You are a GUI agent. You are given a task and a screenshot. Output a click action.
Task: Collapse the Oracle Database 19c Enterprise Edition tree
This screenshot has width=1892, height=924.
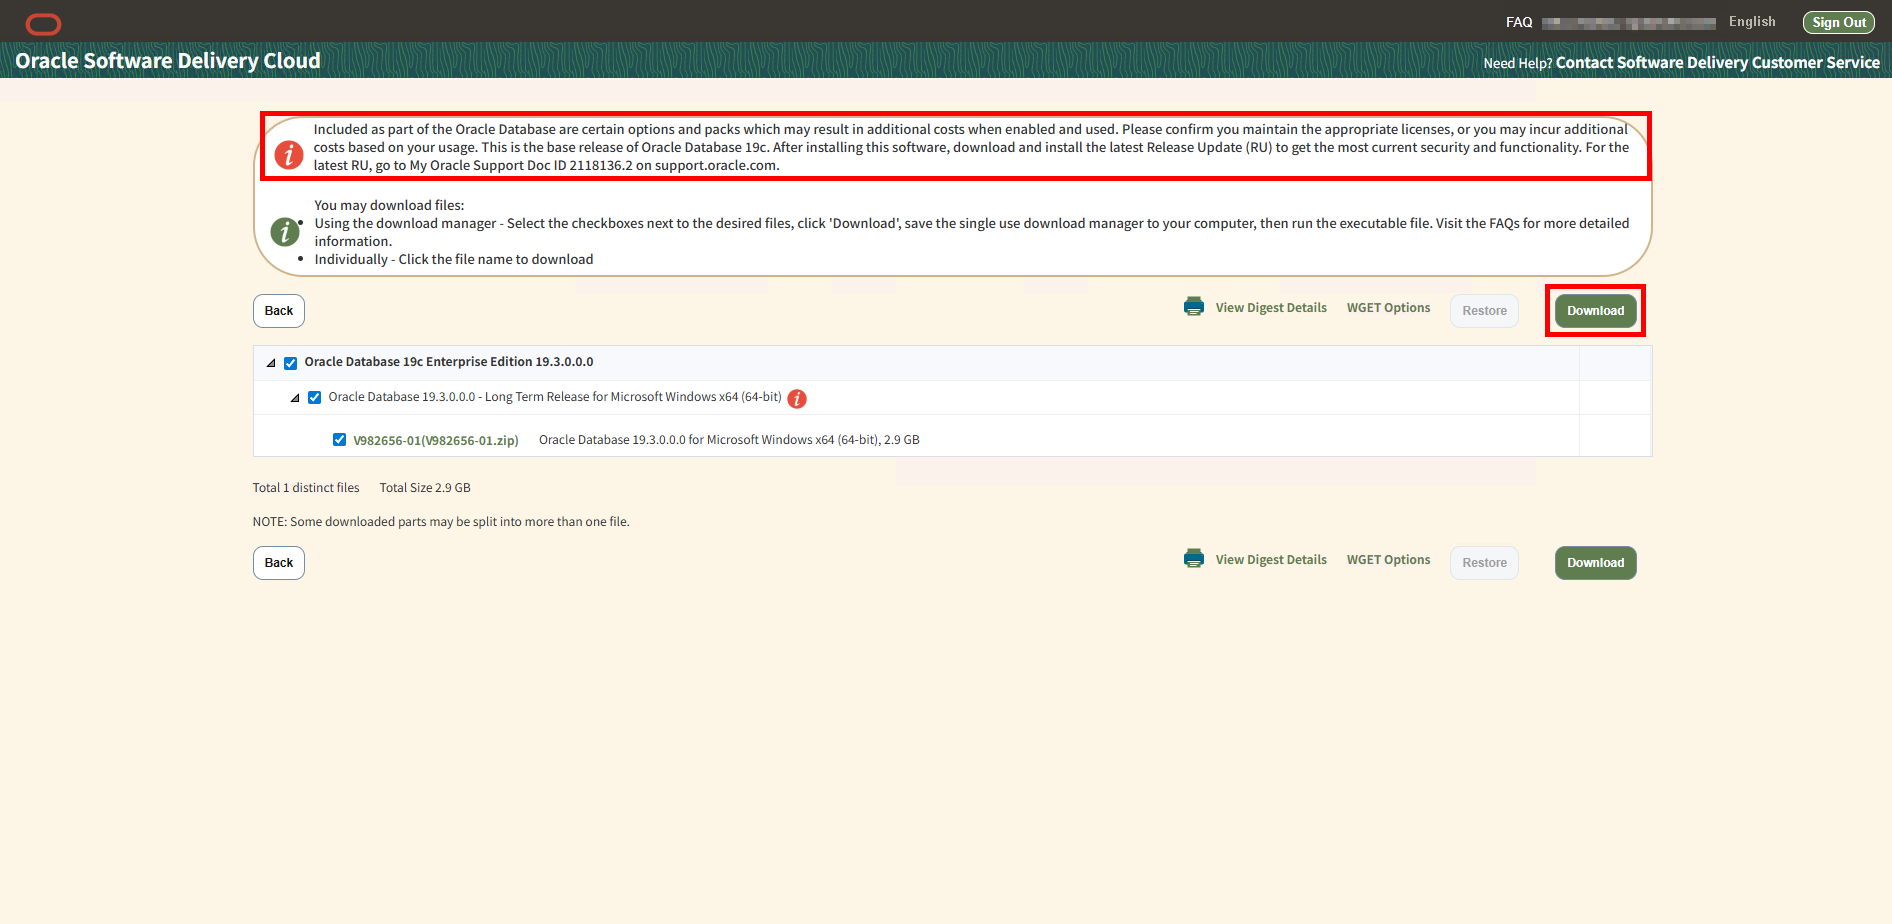pos(271,363)
